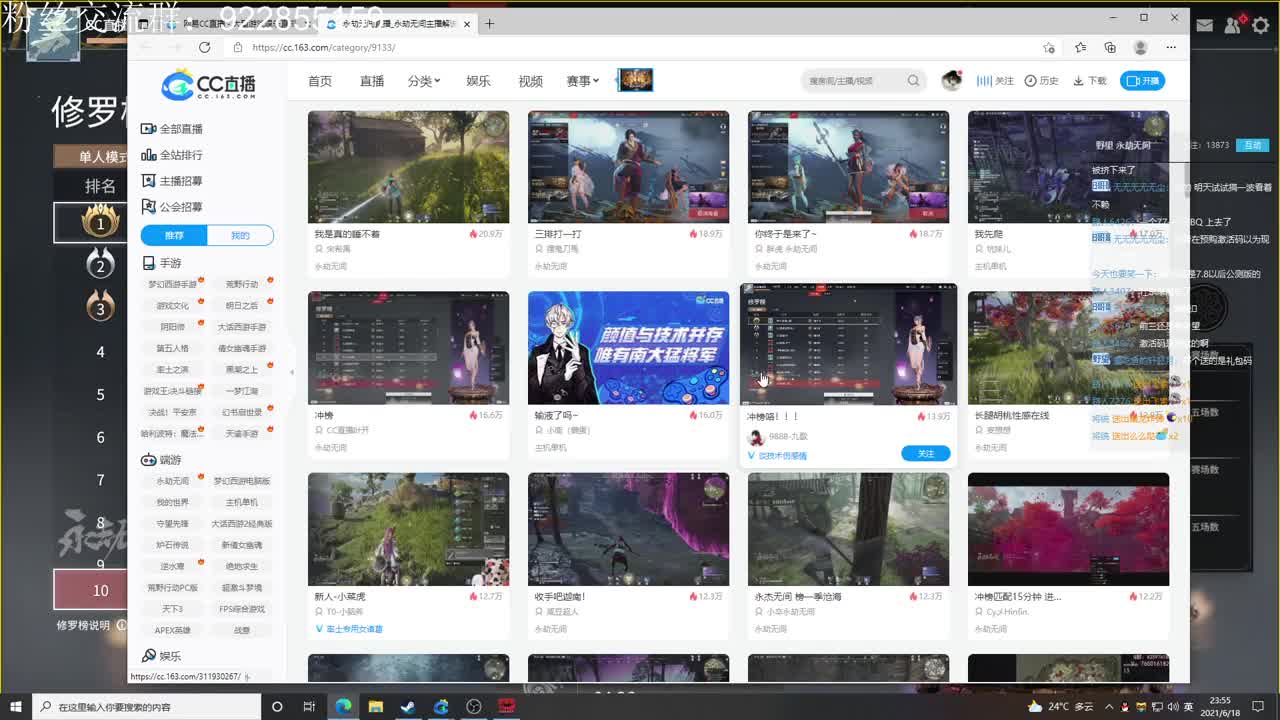This screenshot has height=720, width=1280.
Task: Open the 颜值与技术并存 banner stream
Action: point(628,348)
